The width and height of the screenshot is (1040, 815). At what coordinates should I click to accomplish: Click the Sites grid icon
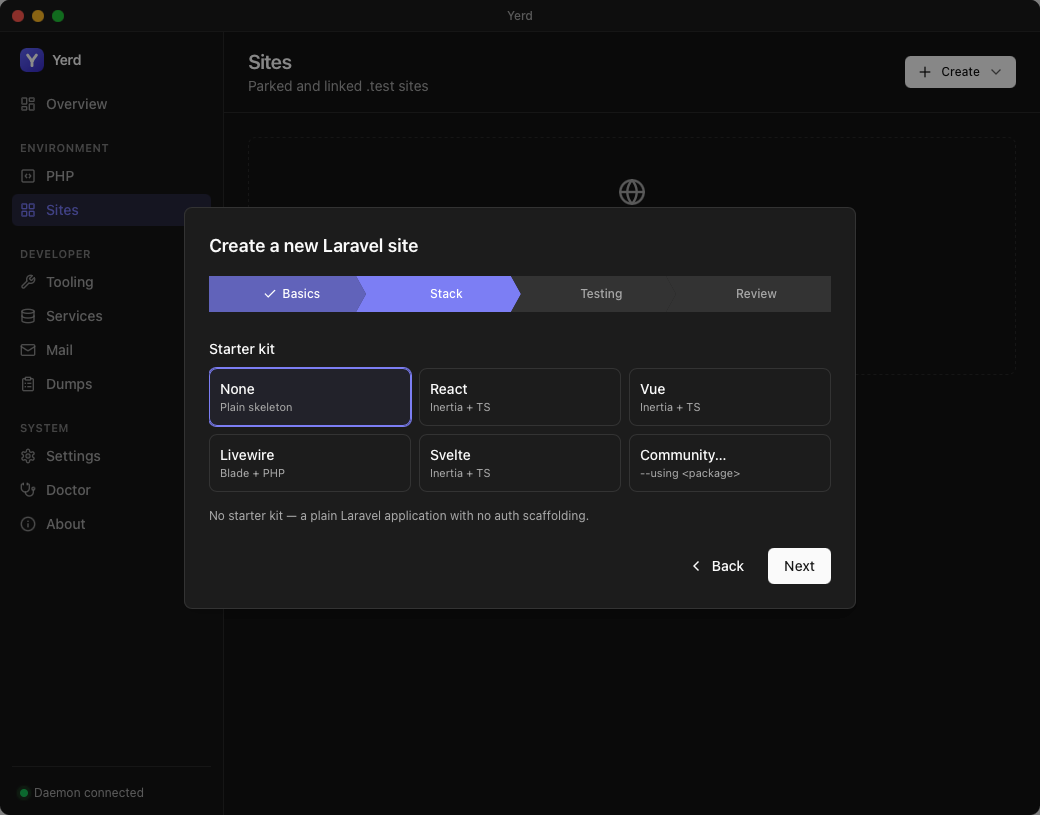(28, 210)
